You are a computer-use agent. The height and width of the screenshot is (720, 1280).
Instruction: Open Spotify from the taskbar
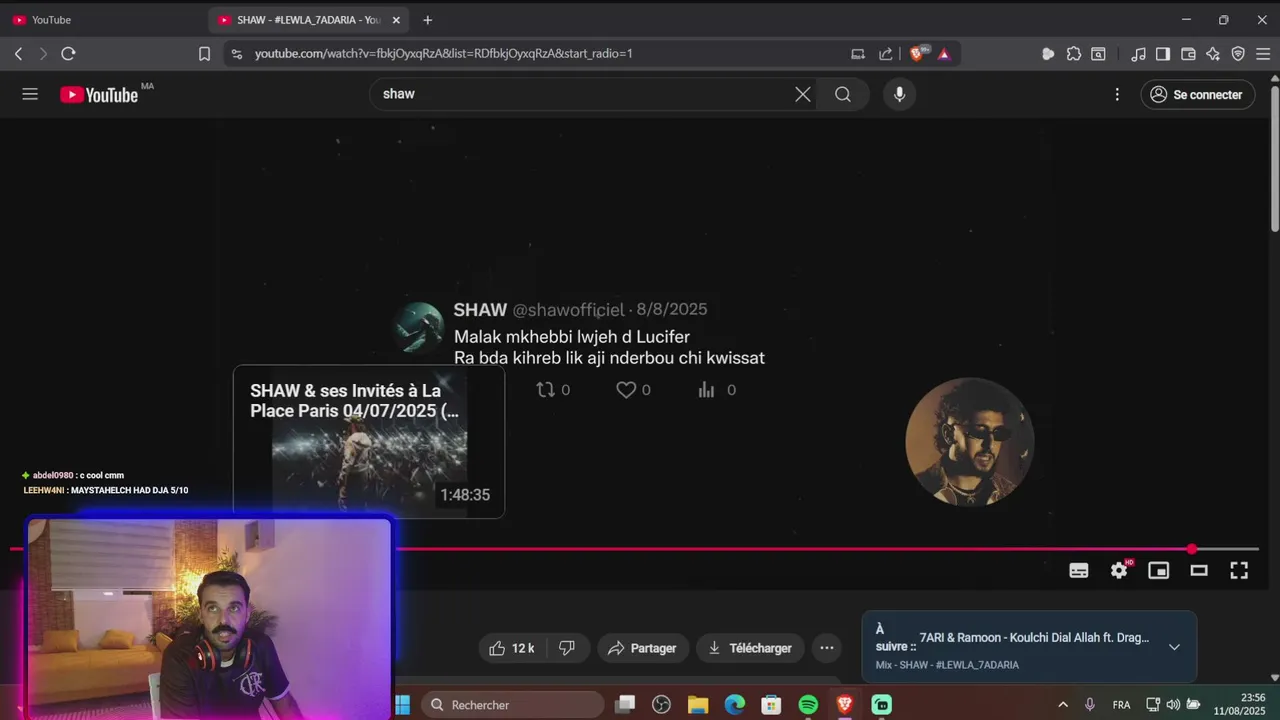coord(808,705)
